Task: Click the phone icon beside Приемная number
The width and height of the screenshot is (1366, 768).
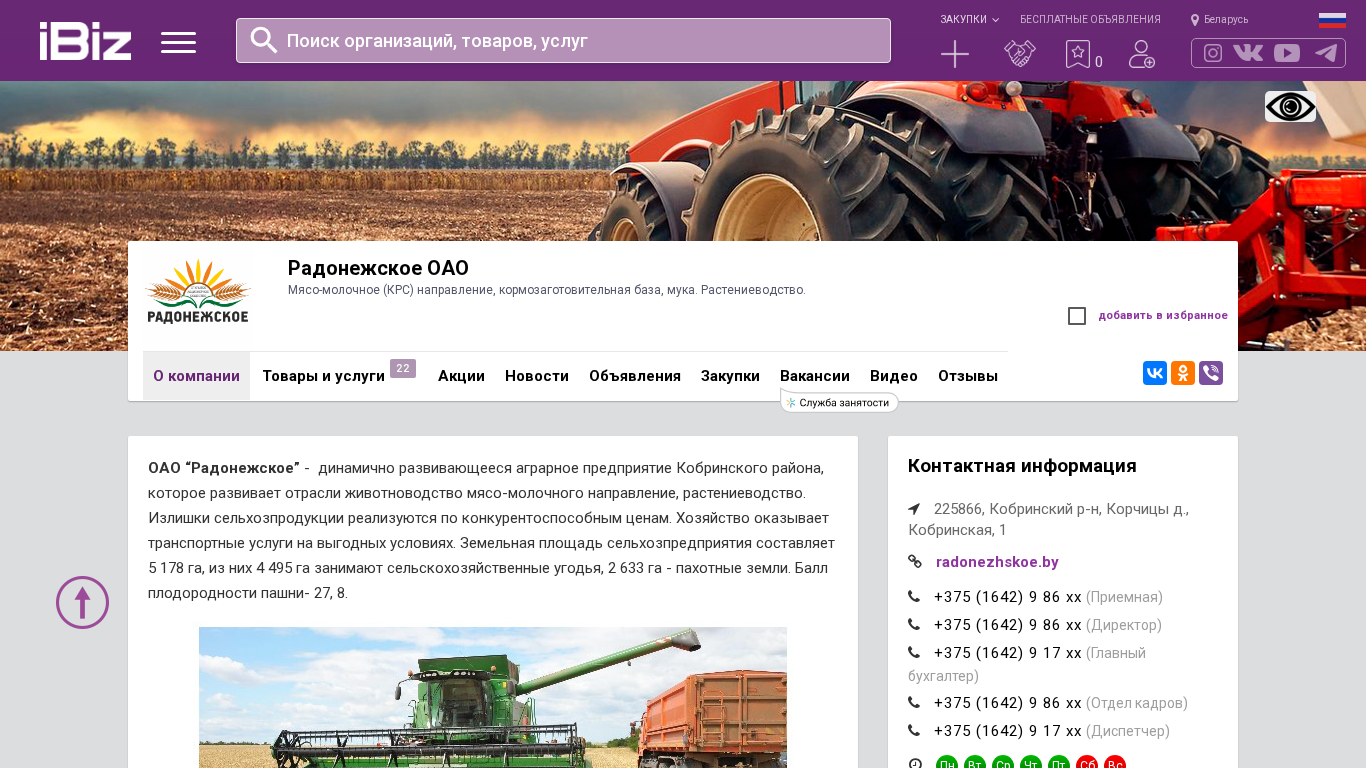Action: (914, 597)
